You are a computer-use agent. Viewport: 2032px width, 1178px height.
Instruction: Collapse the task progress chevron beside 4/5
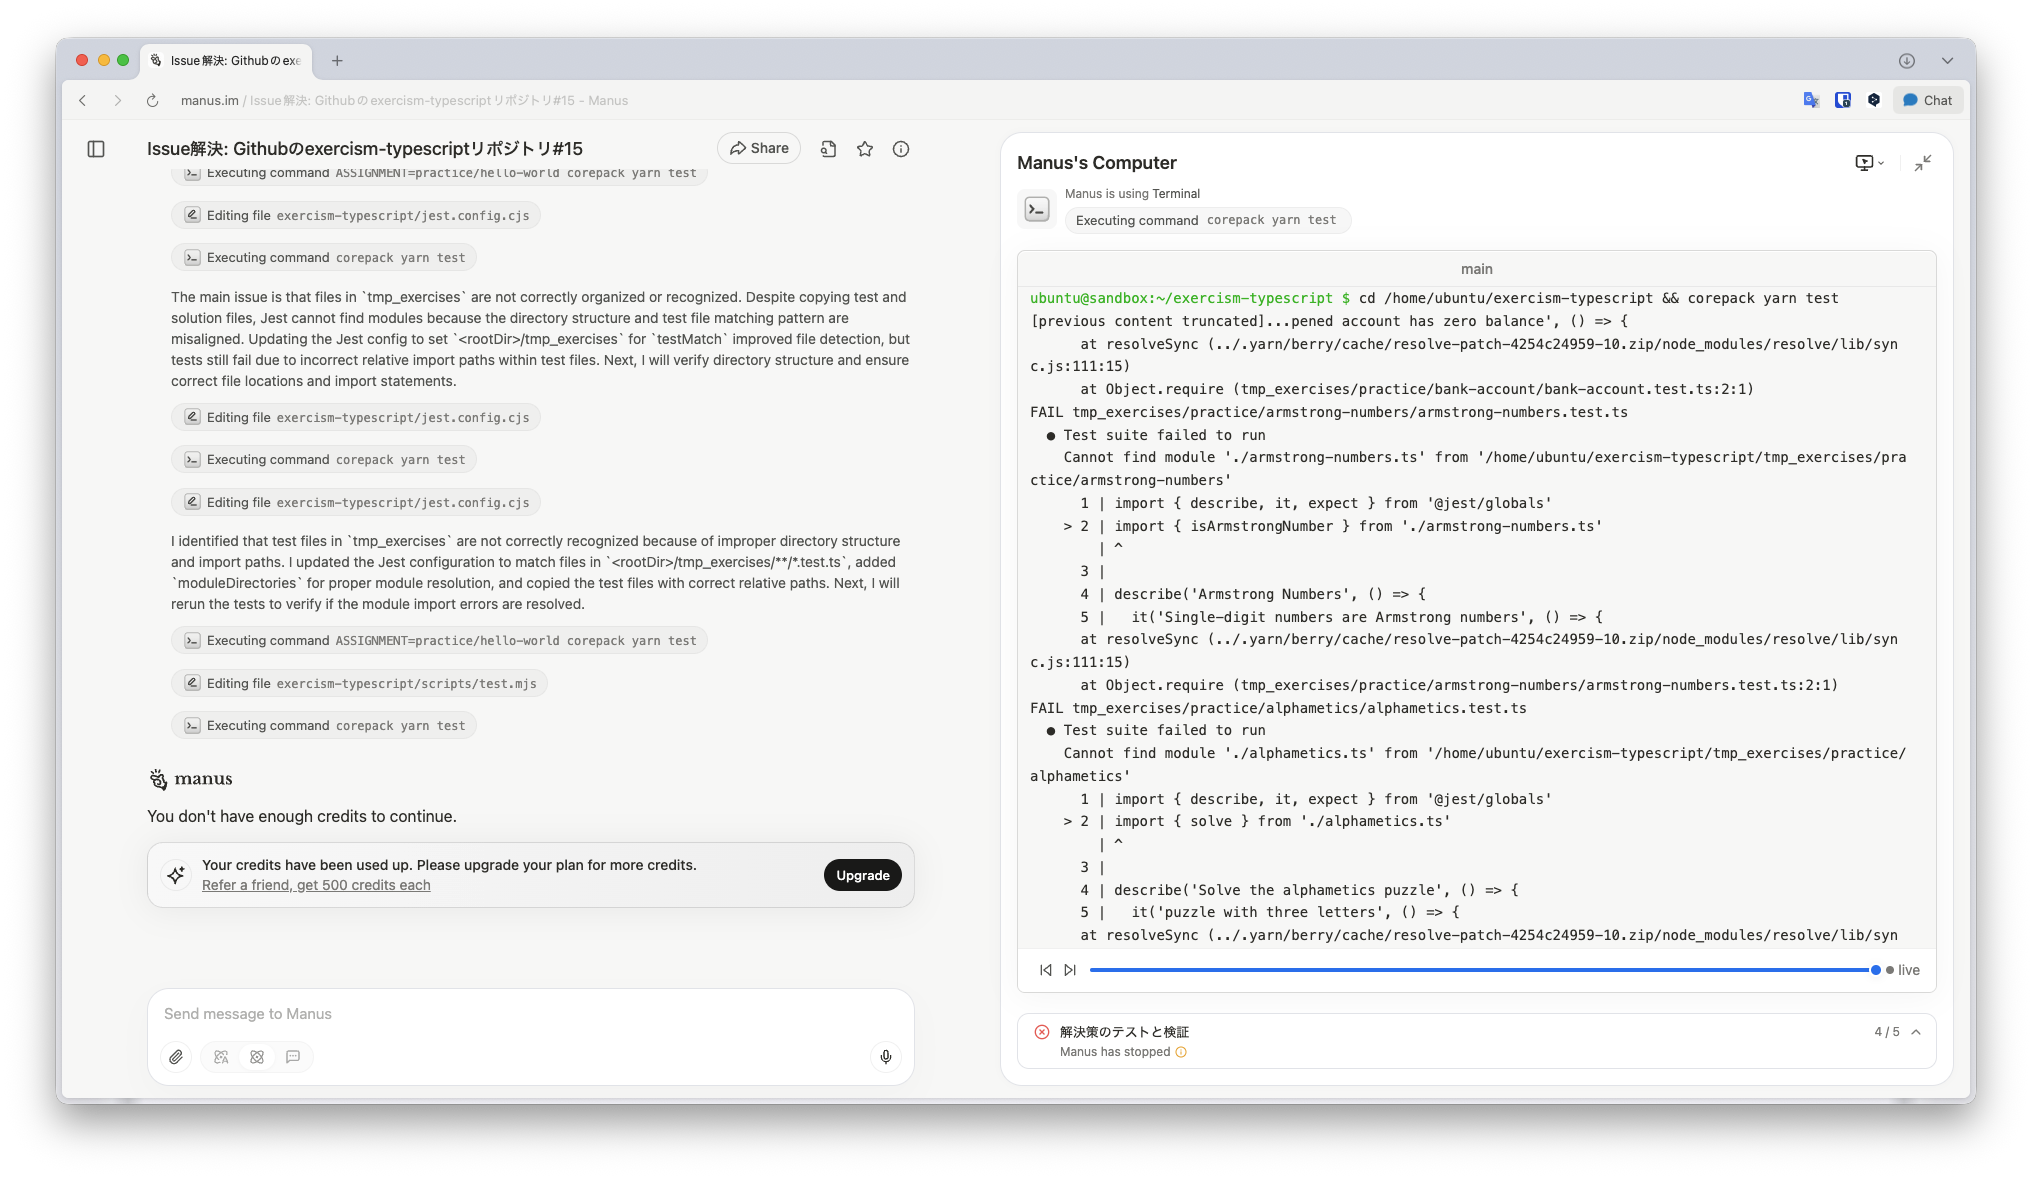click(x=1916, y=1032)
